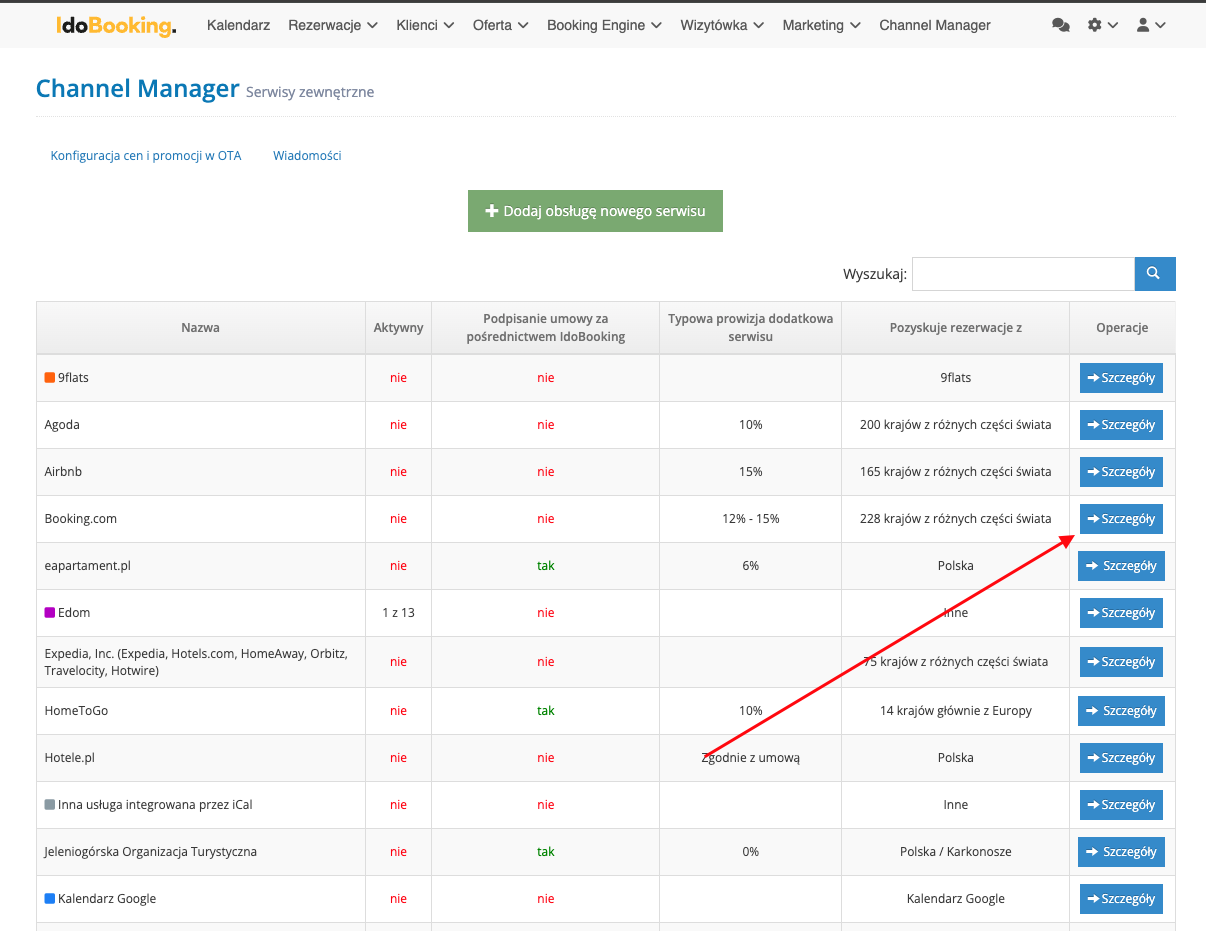Click the Pozyskuje rezerwacje z column header
Screen dimensions: 1206x931
(955, 328)
